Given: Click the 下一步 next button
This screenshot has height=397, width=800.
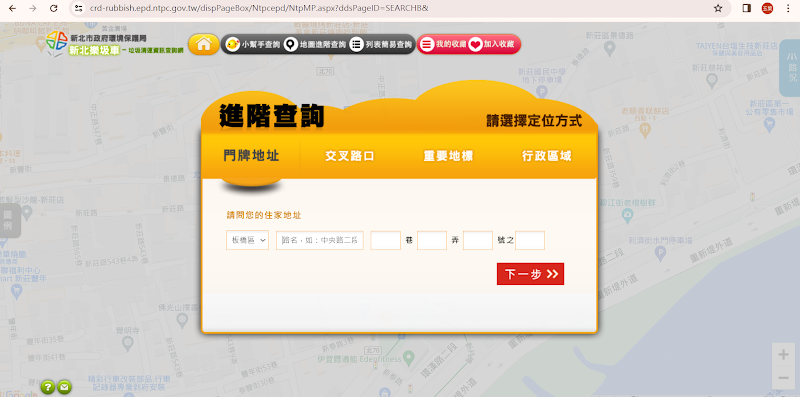Looking at the screenshot, I should pos(530,274).
